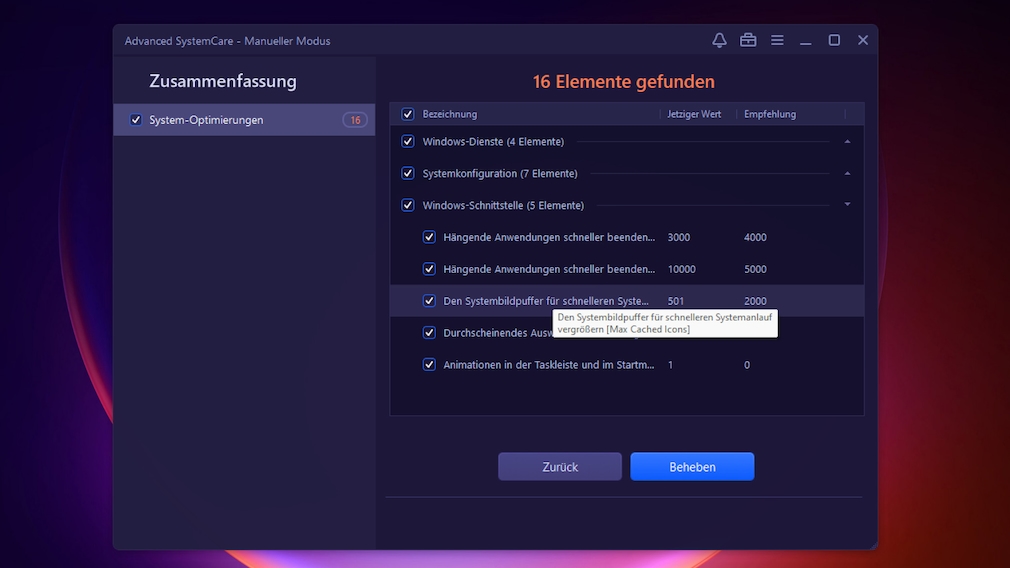This screenshot has width=1010, height=568.
Task: Uncheck the Windows-Dienste group checkbox
Action: [408, 142]
